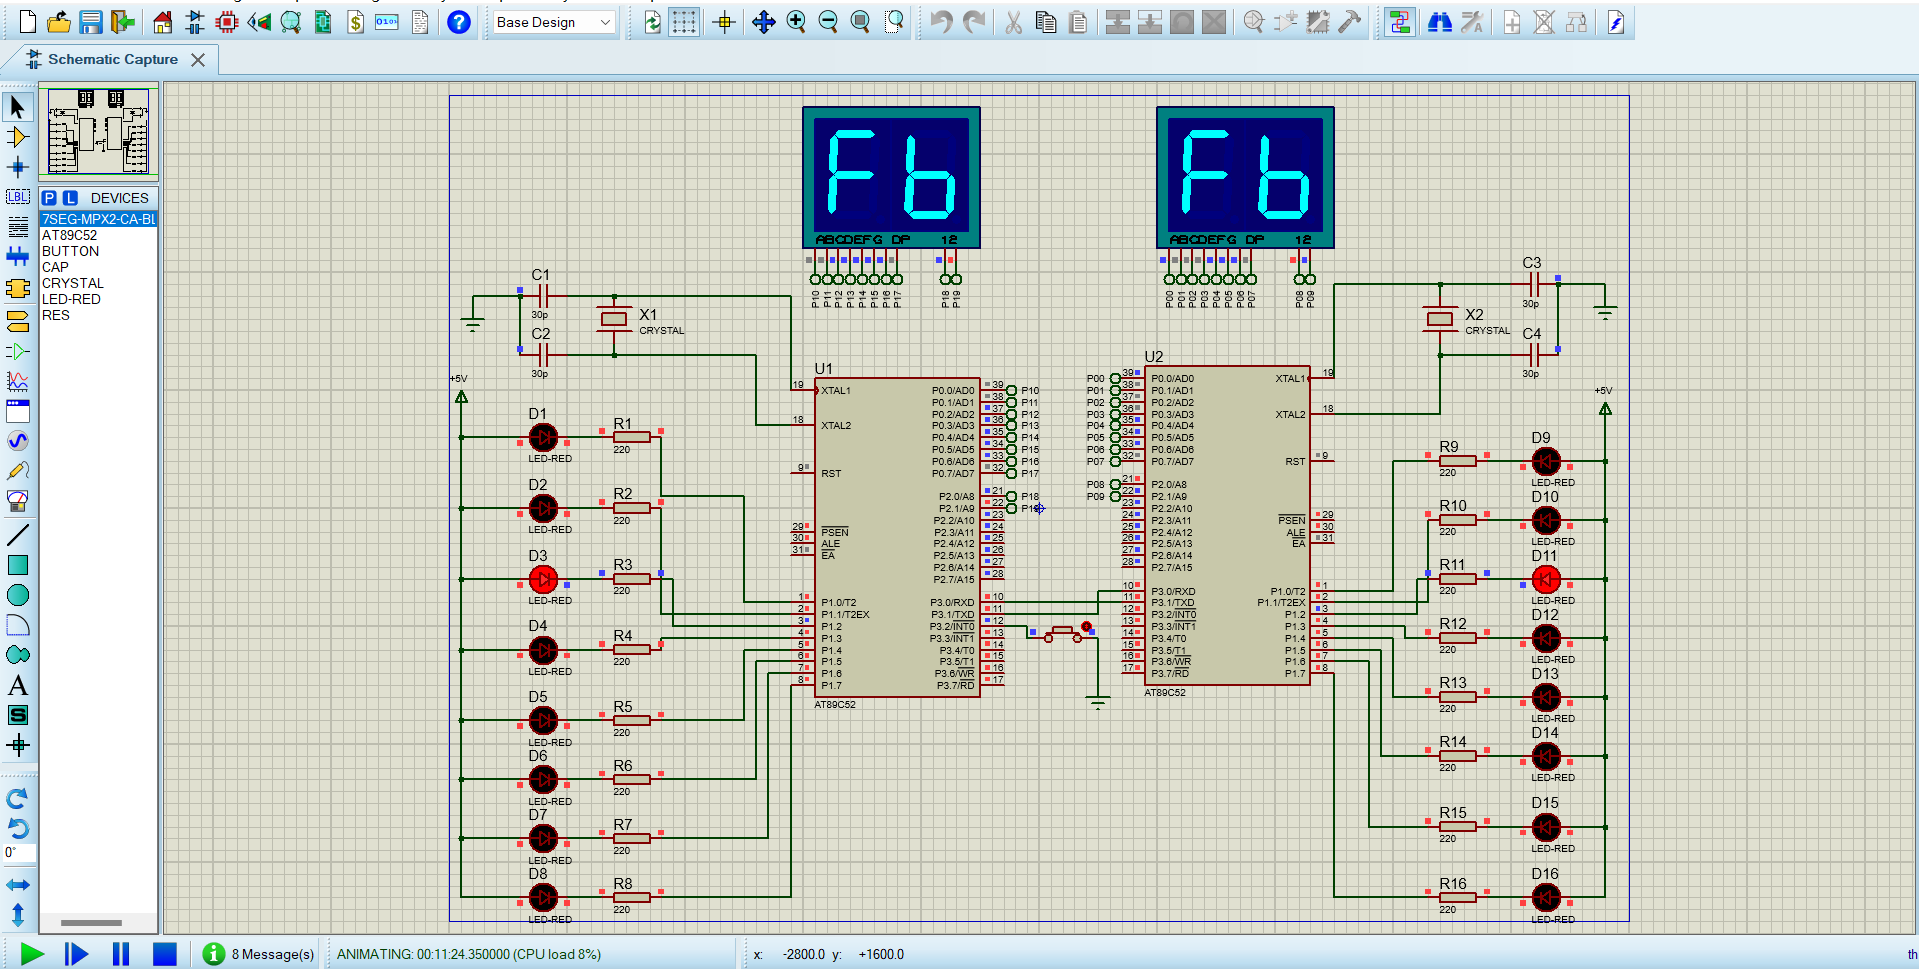Zoom to a selected area
The height and width of the screenshot is (969, 1919).
[894, 22]
